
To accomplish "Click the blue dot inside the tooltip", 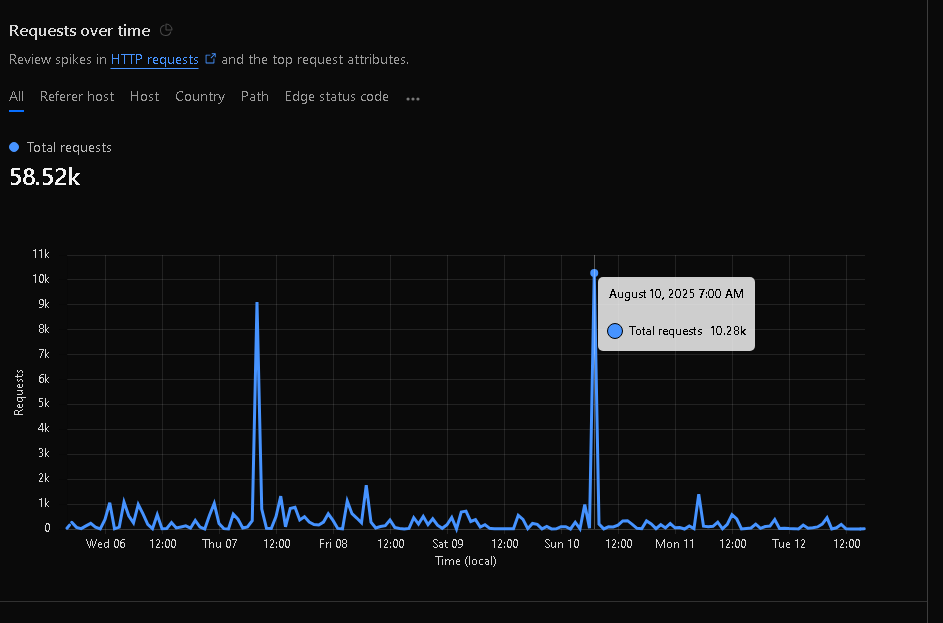I will [615, 331].
